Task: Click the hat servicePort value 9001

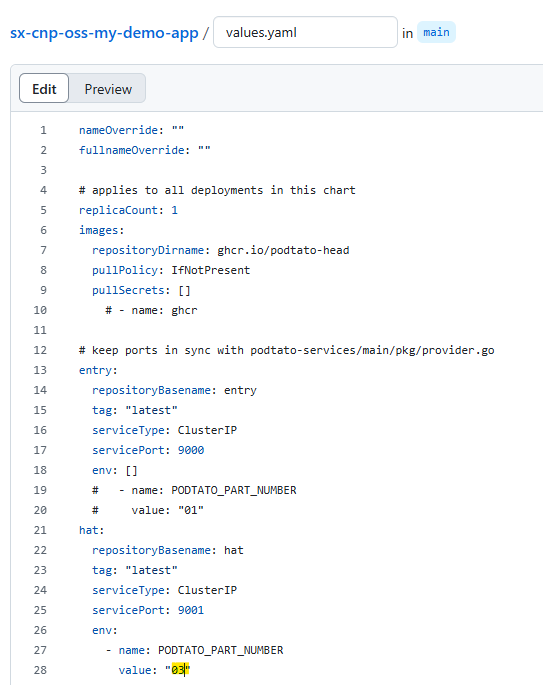Action: 191,610
